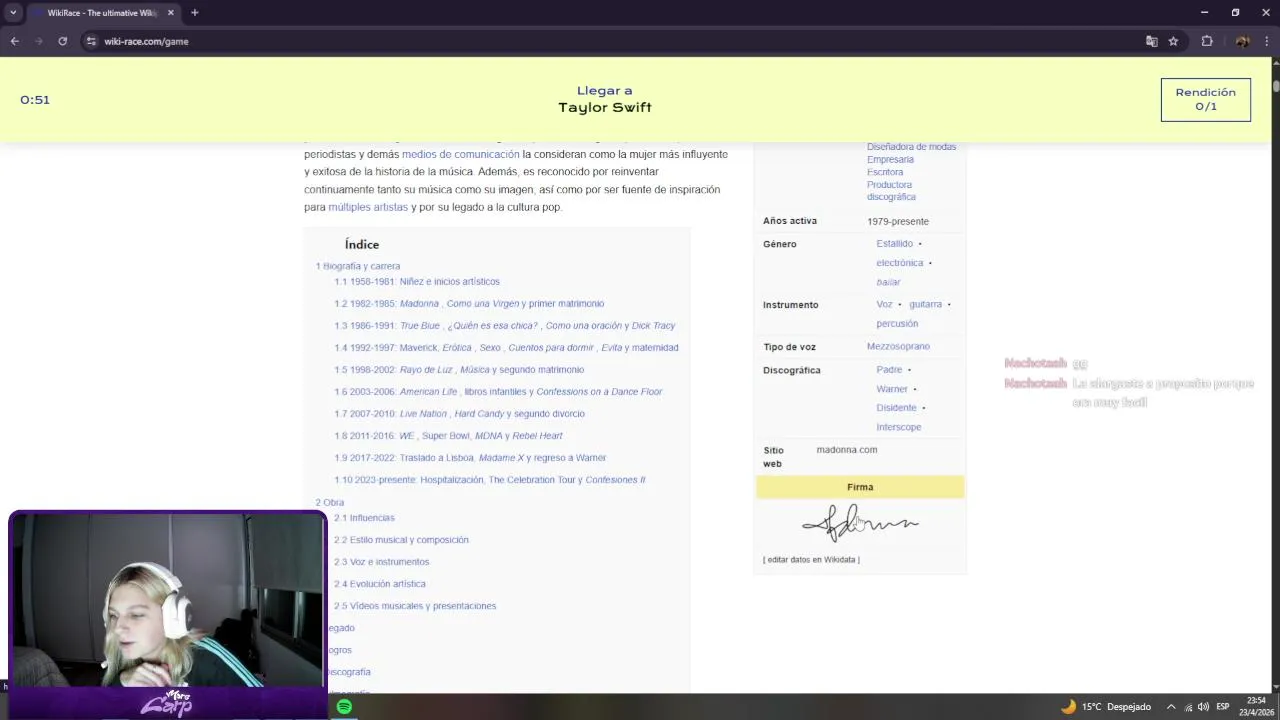This screenshot has height=720, width=1280.
Task: Jump to 2 Obra section
Action: point(330,502)
